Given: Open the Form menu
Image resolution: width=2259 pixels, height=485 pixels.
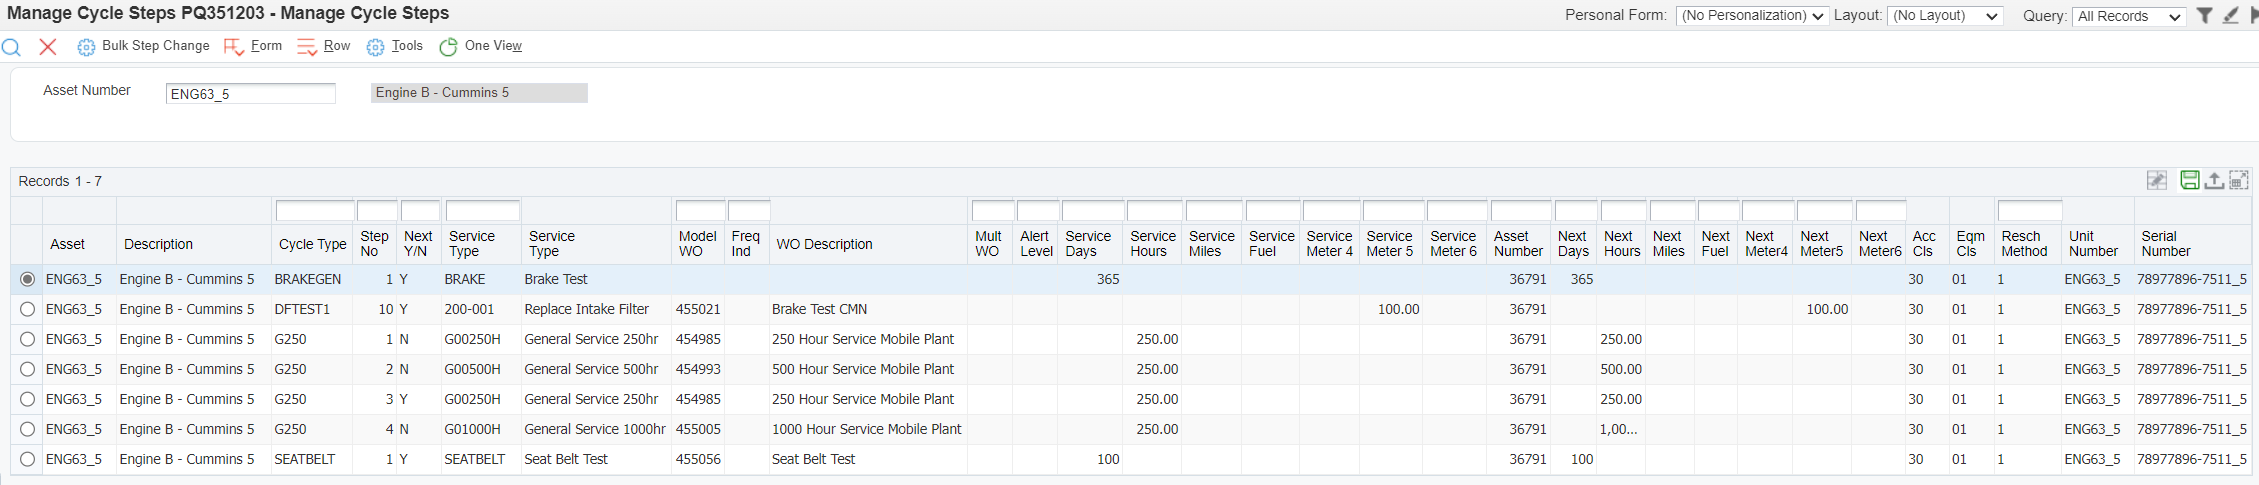Looking at the screenshot, I should (254, 46).
